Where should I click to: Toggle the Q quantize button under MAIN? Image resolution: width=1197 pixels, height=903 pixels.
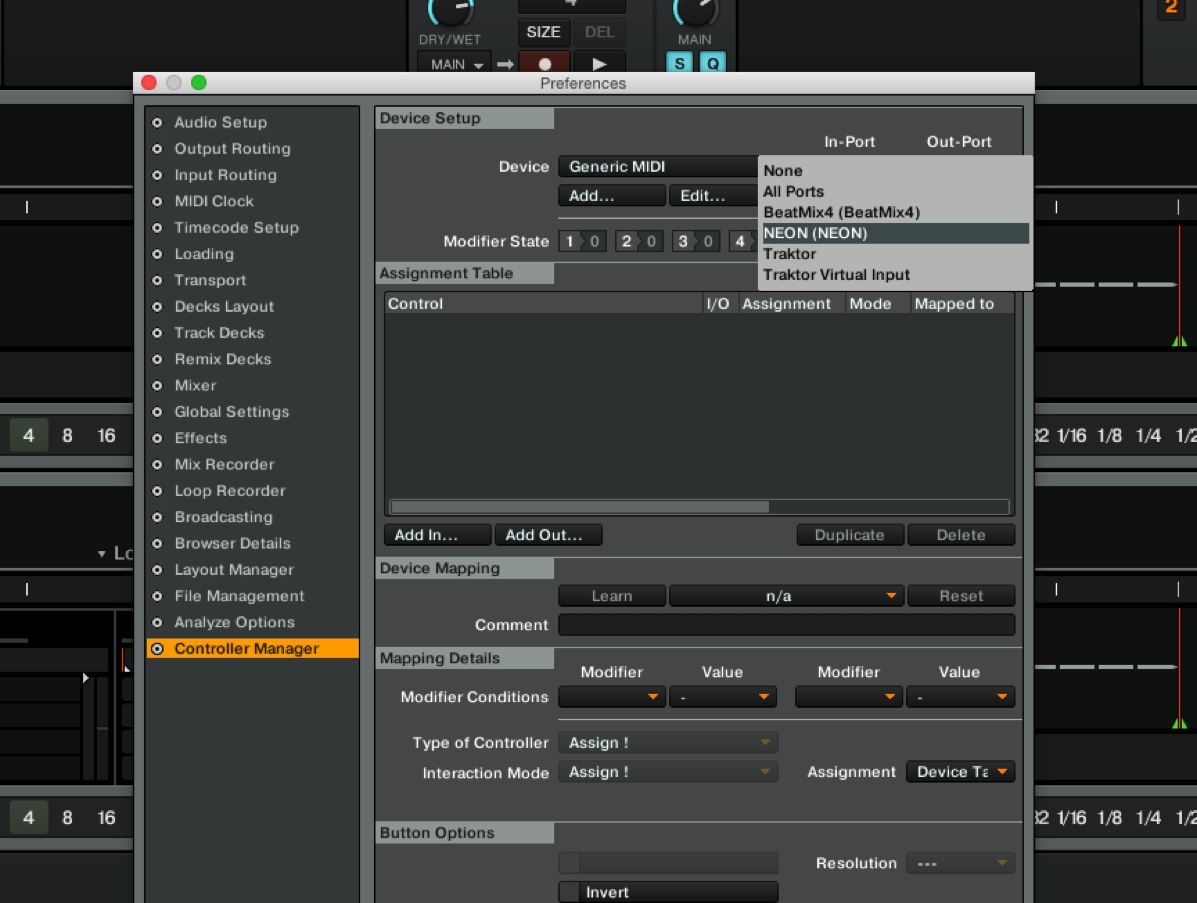(x=712, y=63)
